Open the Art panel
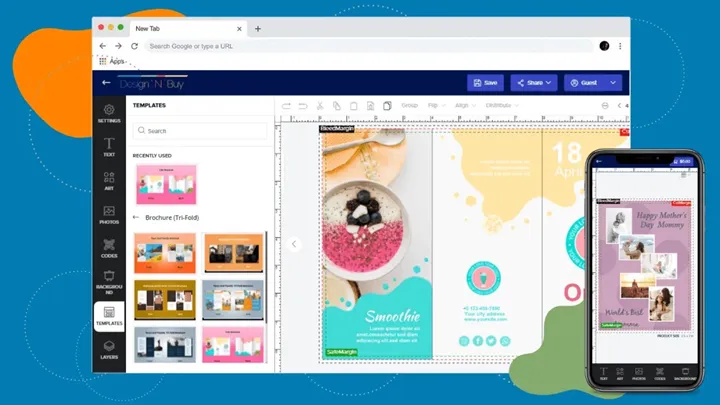720x405 pixels. click(109, 181)
